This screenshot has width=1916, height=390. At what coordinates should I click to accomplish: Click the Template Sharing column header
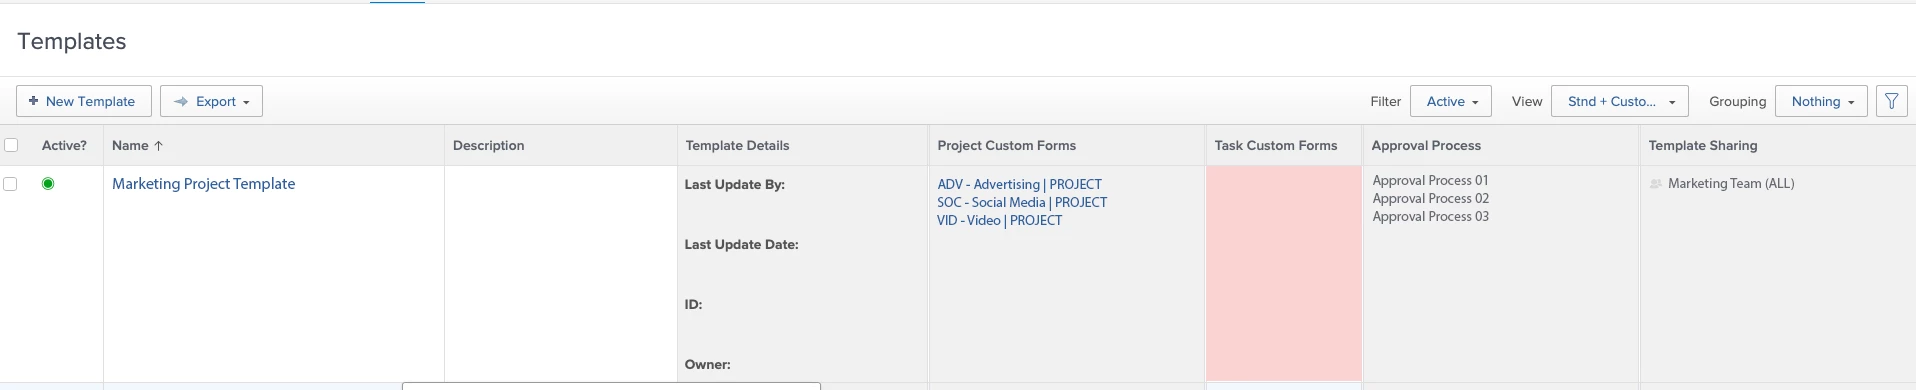[x=1703, y=145]
